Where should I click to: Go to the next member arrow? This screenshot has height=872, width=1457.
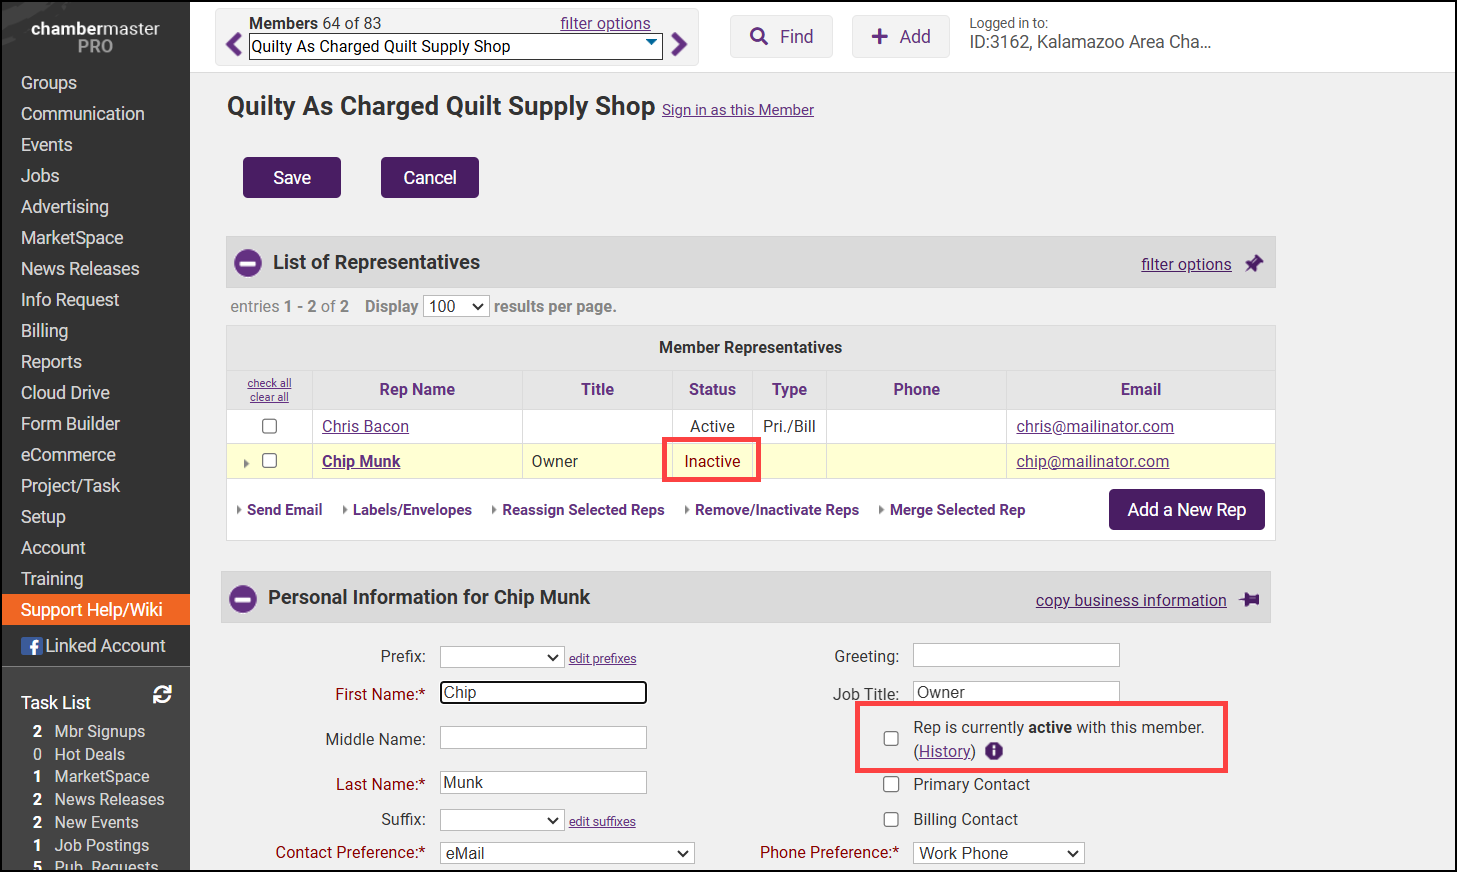pos(679,45)
